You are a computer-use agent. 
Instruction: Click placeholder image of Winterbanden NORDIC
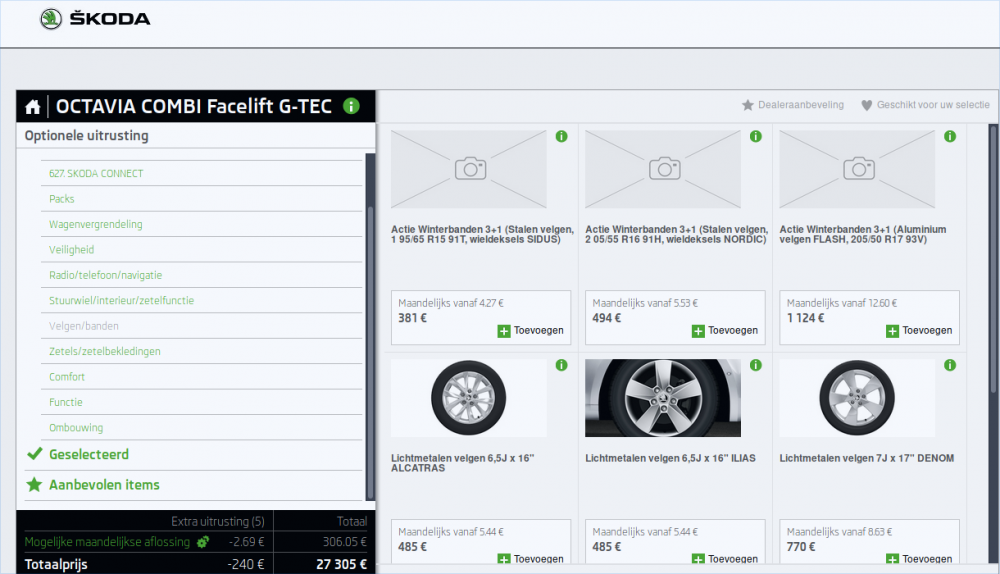663,169
